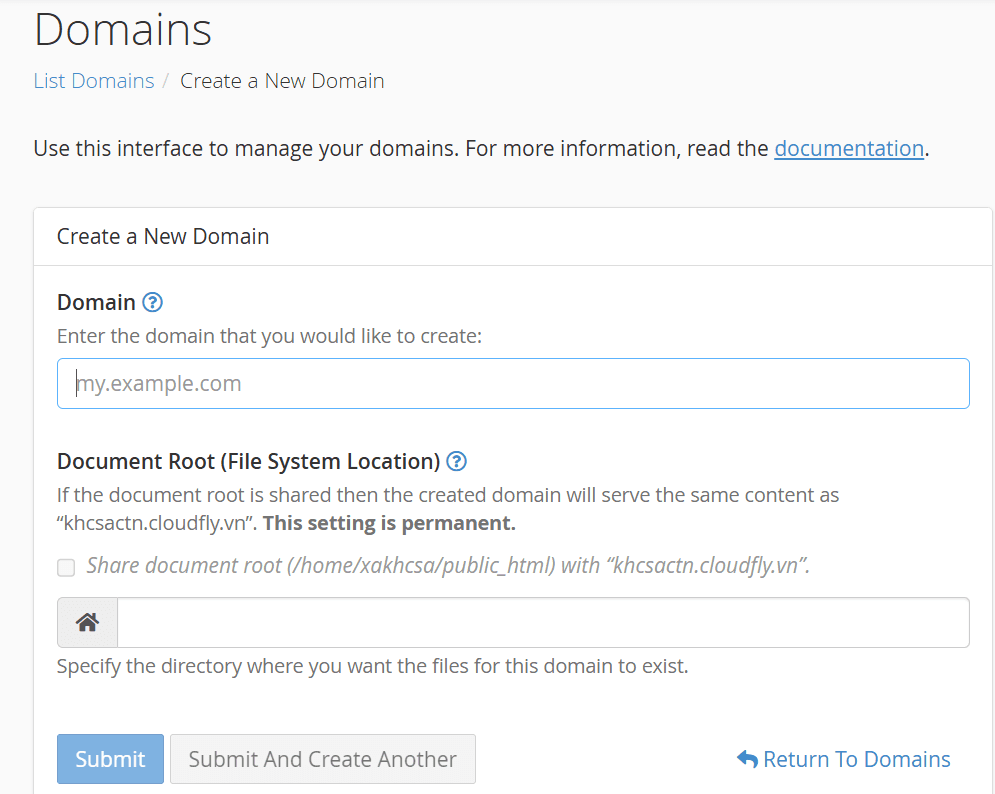Click the bold "Domain" field label
The image size is (995, 794).
pos(96,302)
